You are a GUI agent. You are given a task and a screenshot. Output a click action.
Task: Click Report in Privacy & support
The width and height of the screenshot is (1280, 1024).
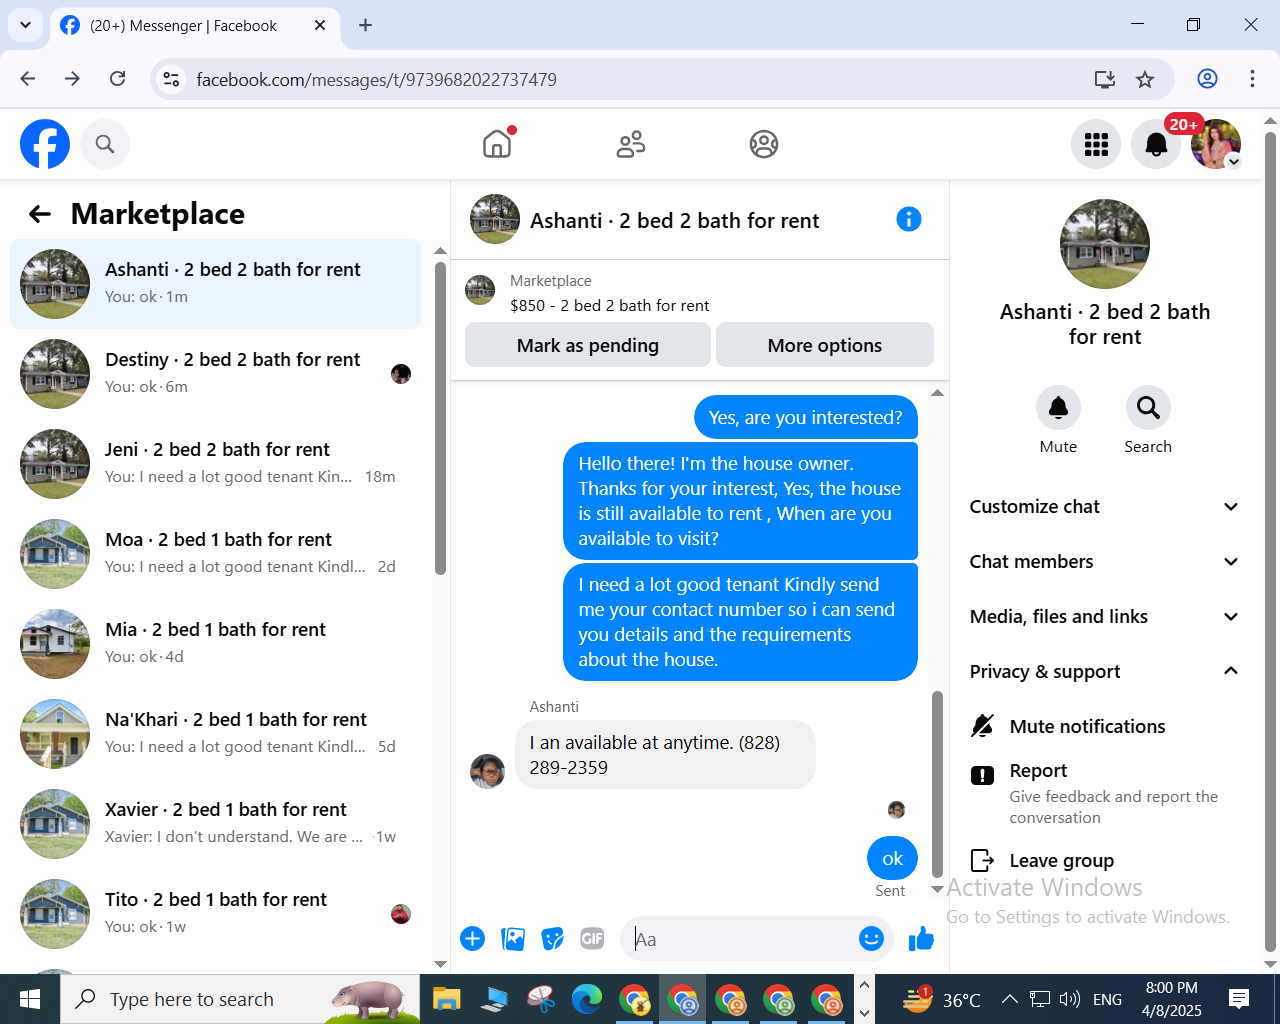[1105, 793]
